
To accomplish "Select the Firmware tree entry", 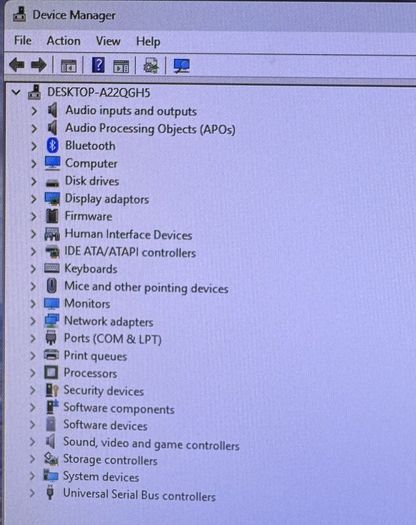I will pyautogui.click(x=88, y=216).
